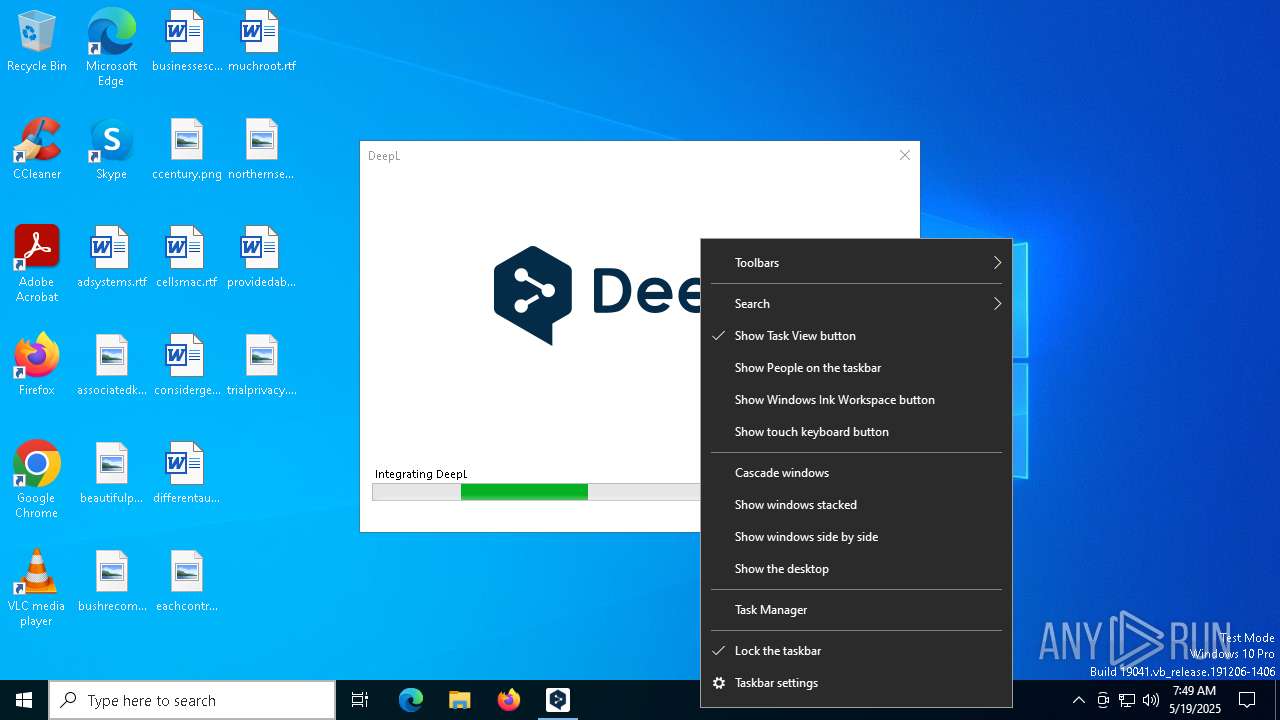
Task: Select the CCleaner desktop shortcut
Action: [x=37, y=149]
